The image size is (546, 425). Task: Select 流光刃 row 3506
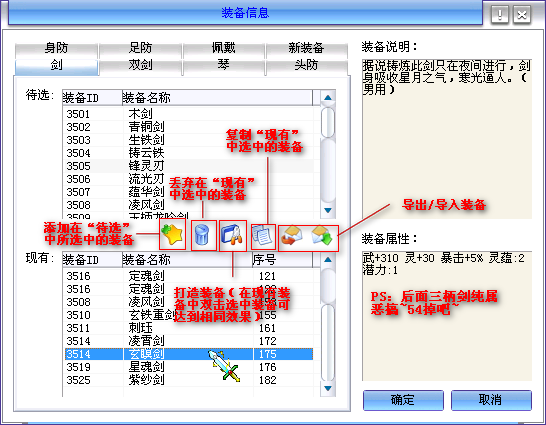pyautogui.click(x=188, y=179)
